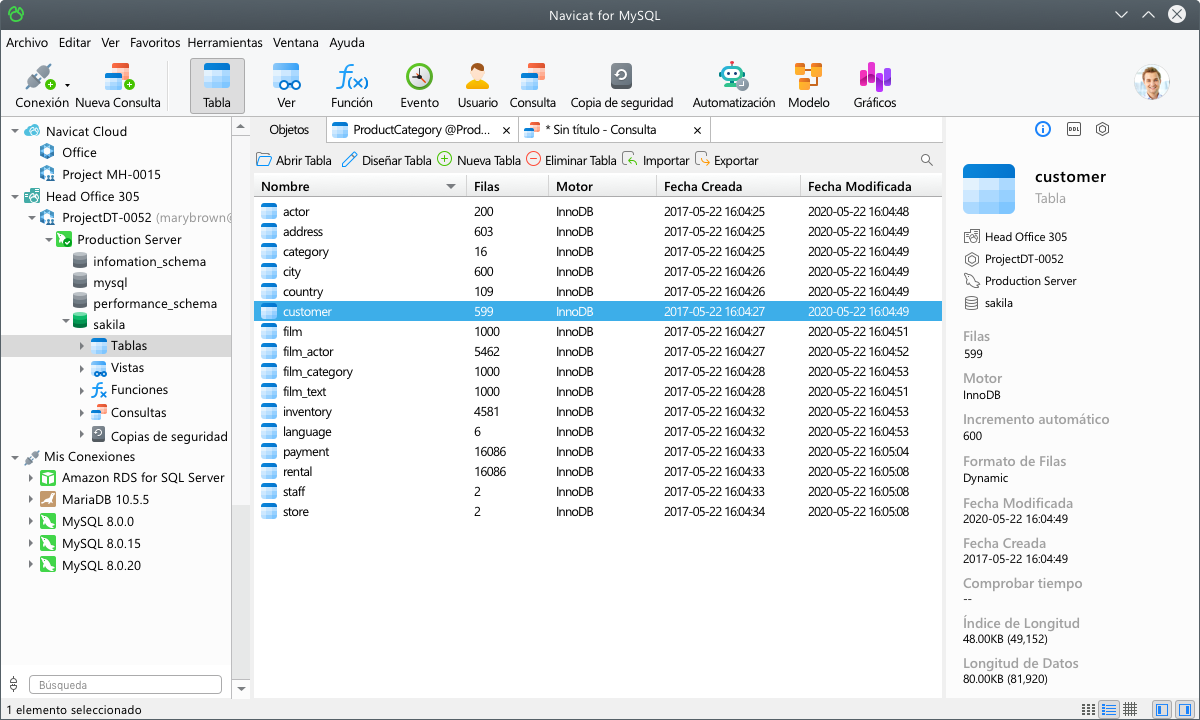
Task: Collapse the Production Server node
Action: click(47, 239)
